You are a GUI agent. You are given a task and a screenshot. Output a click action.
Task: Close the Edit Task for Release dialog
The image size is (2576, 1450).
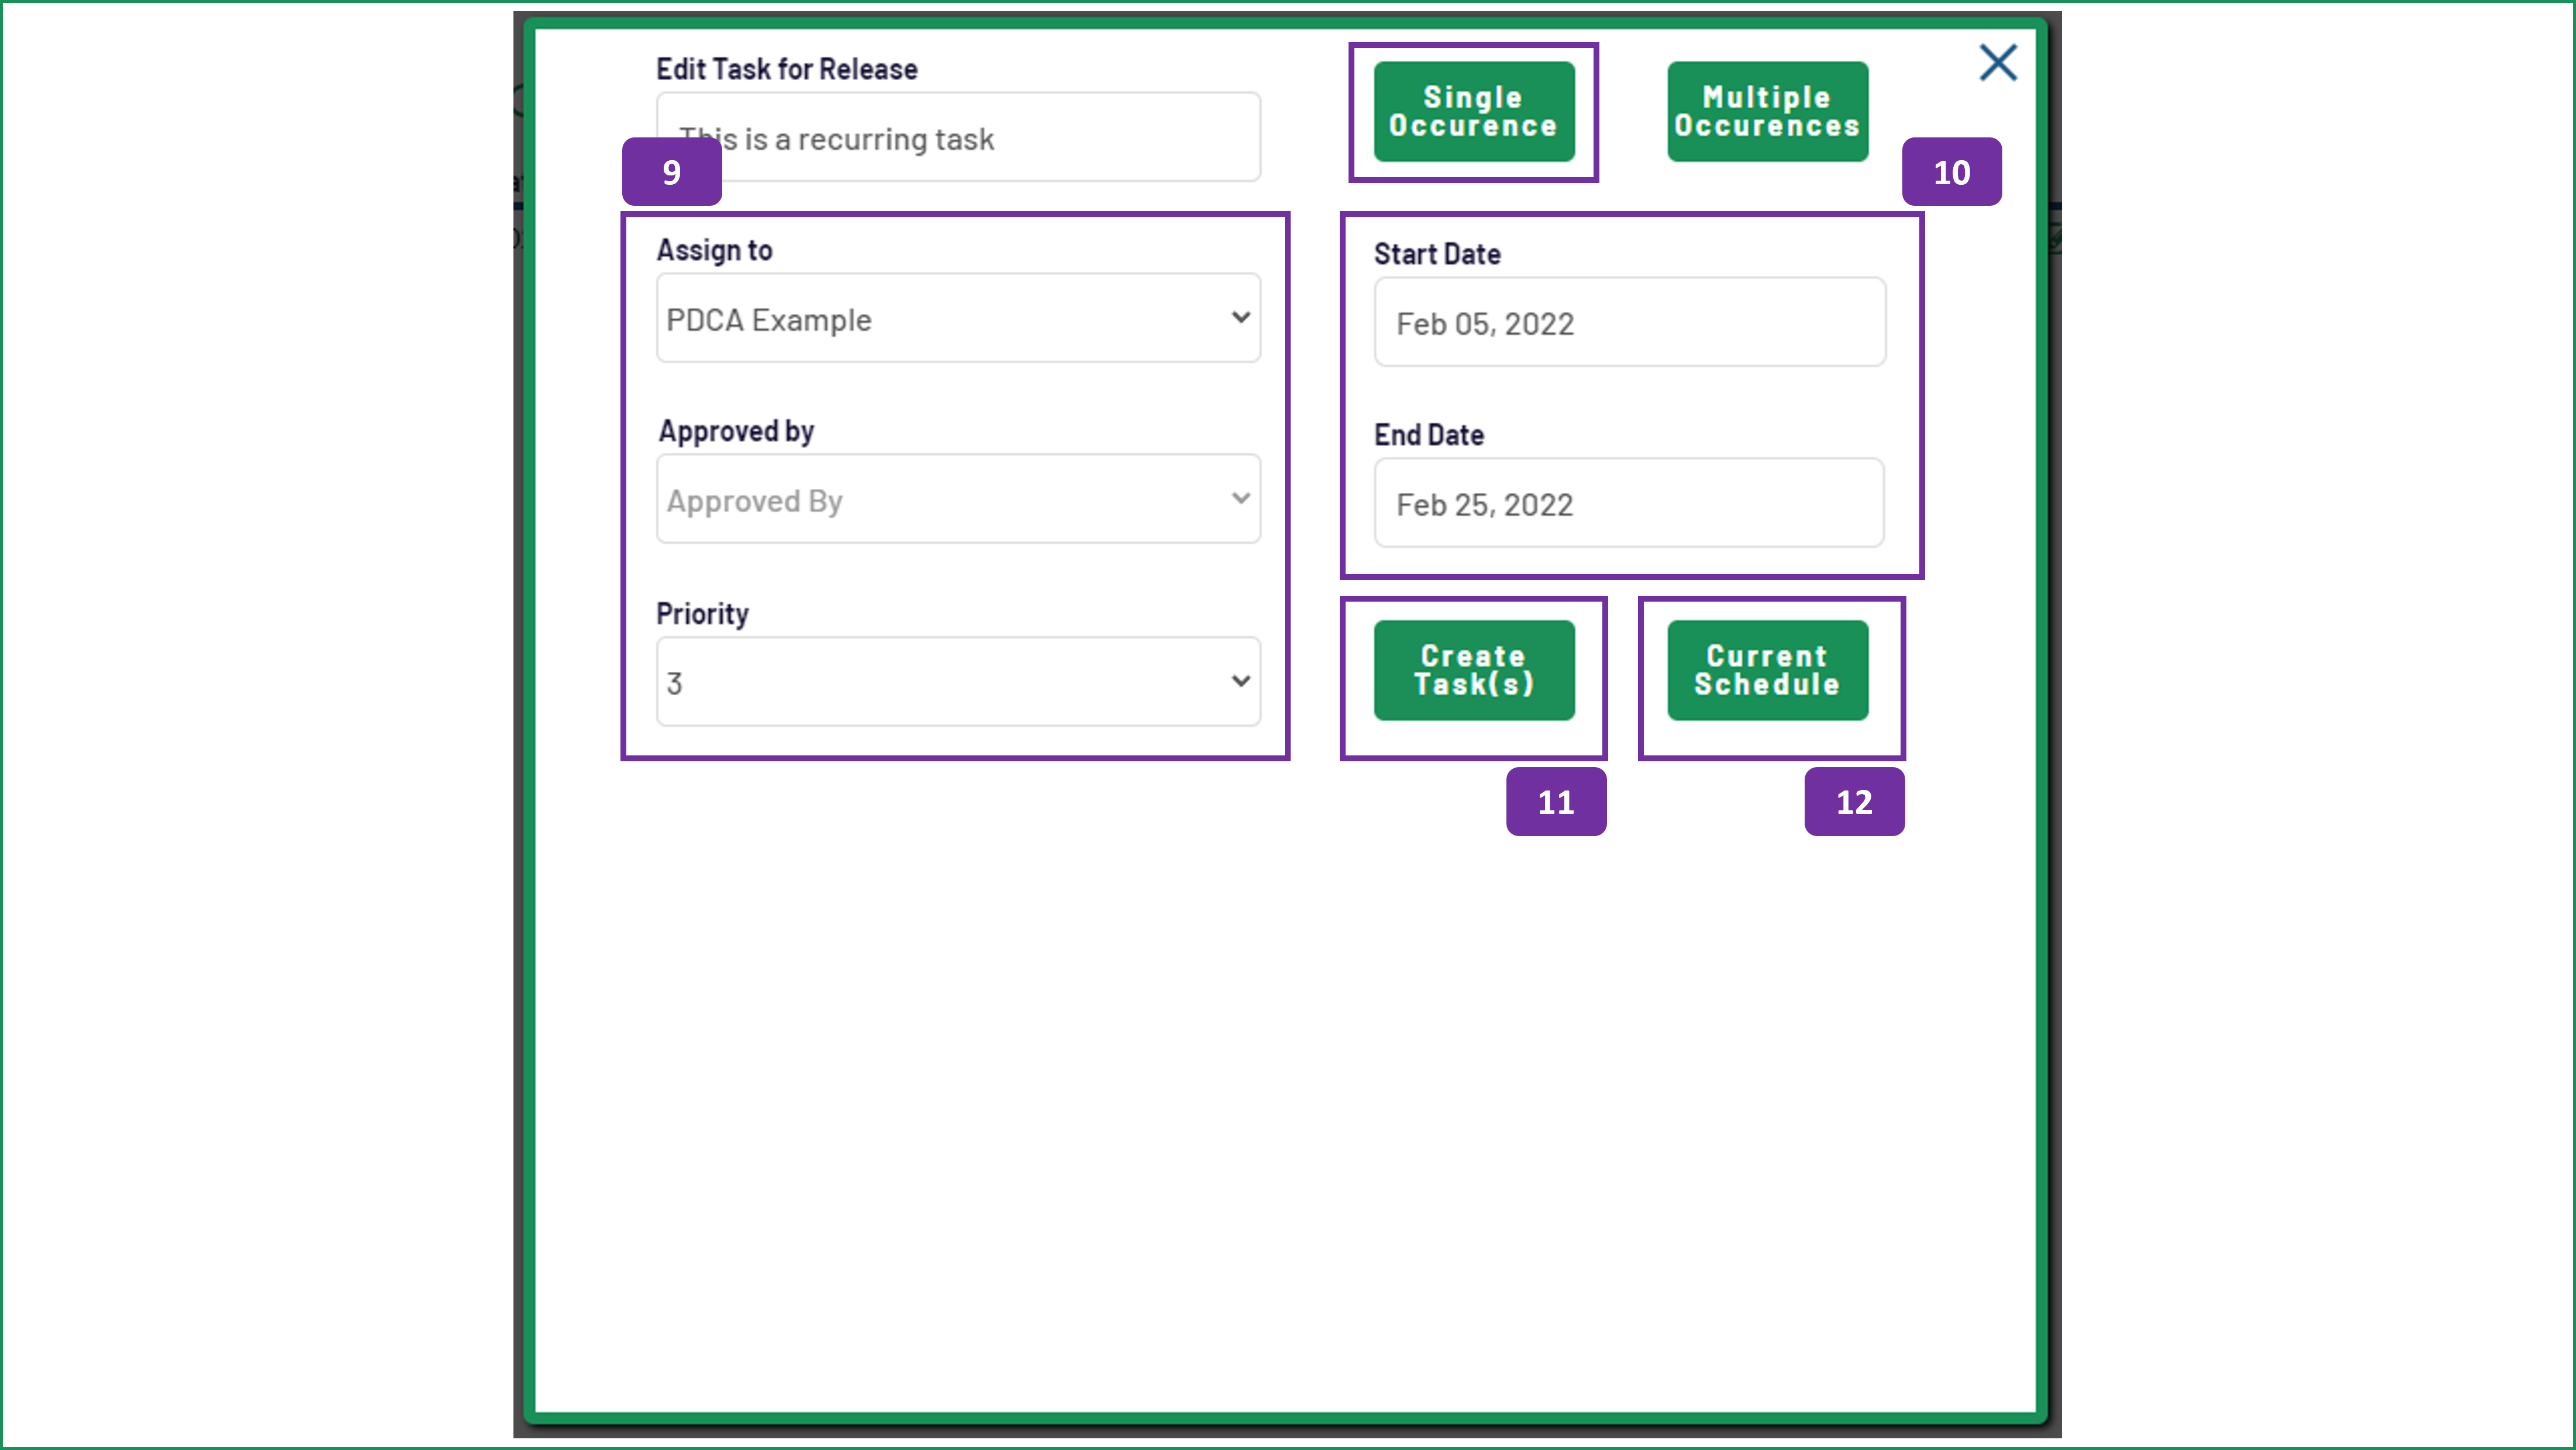pos(1997,62)
